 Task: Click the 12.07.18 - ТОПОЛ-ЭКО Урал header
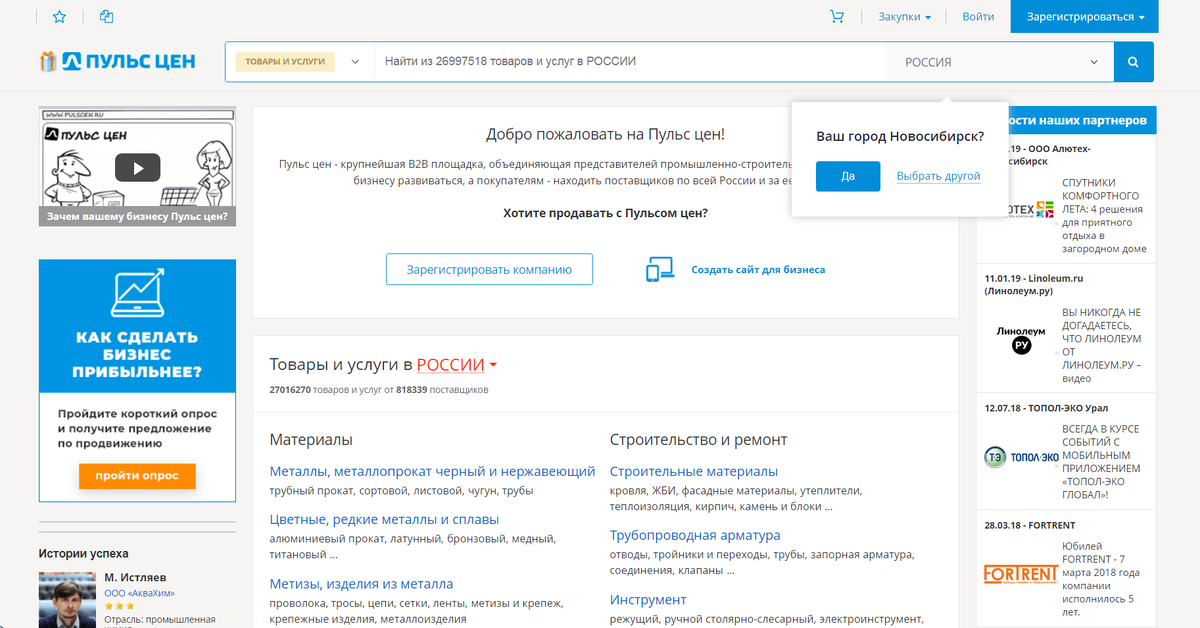click(x=1046, y=408)
